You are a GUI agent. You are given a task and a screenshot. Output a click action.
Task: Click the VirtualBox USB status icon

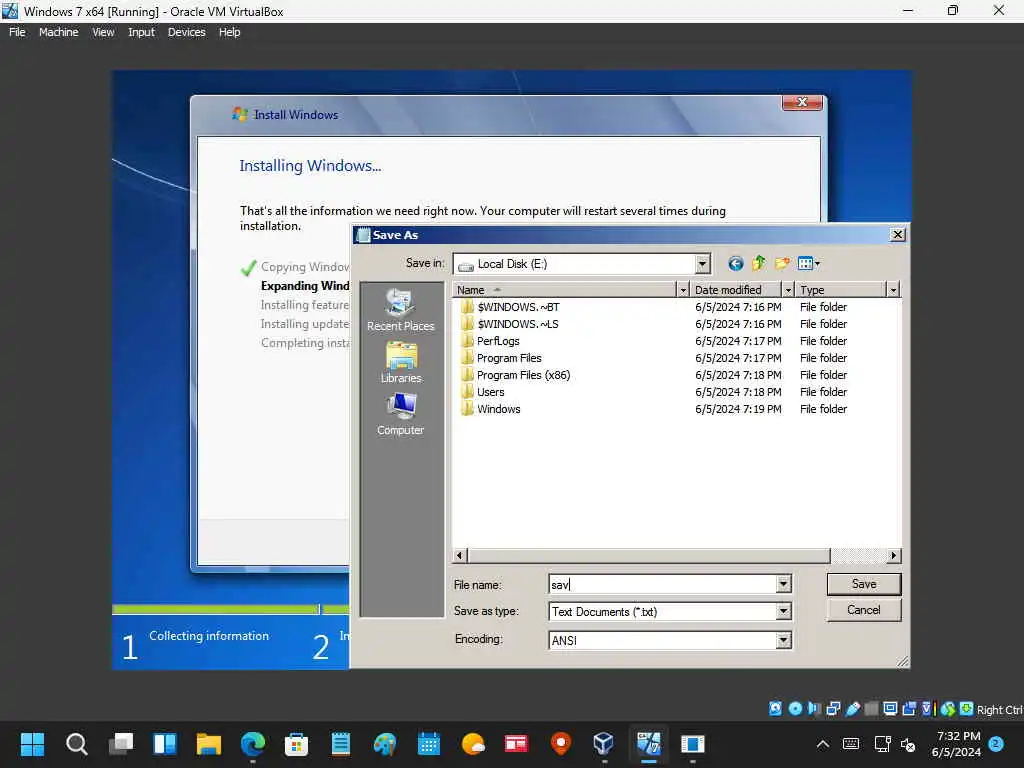(x=852, y=709)
